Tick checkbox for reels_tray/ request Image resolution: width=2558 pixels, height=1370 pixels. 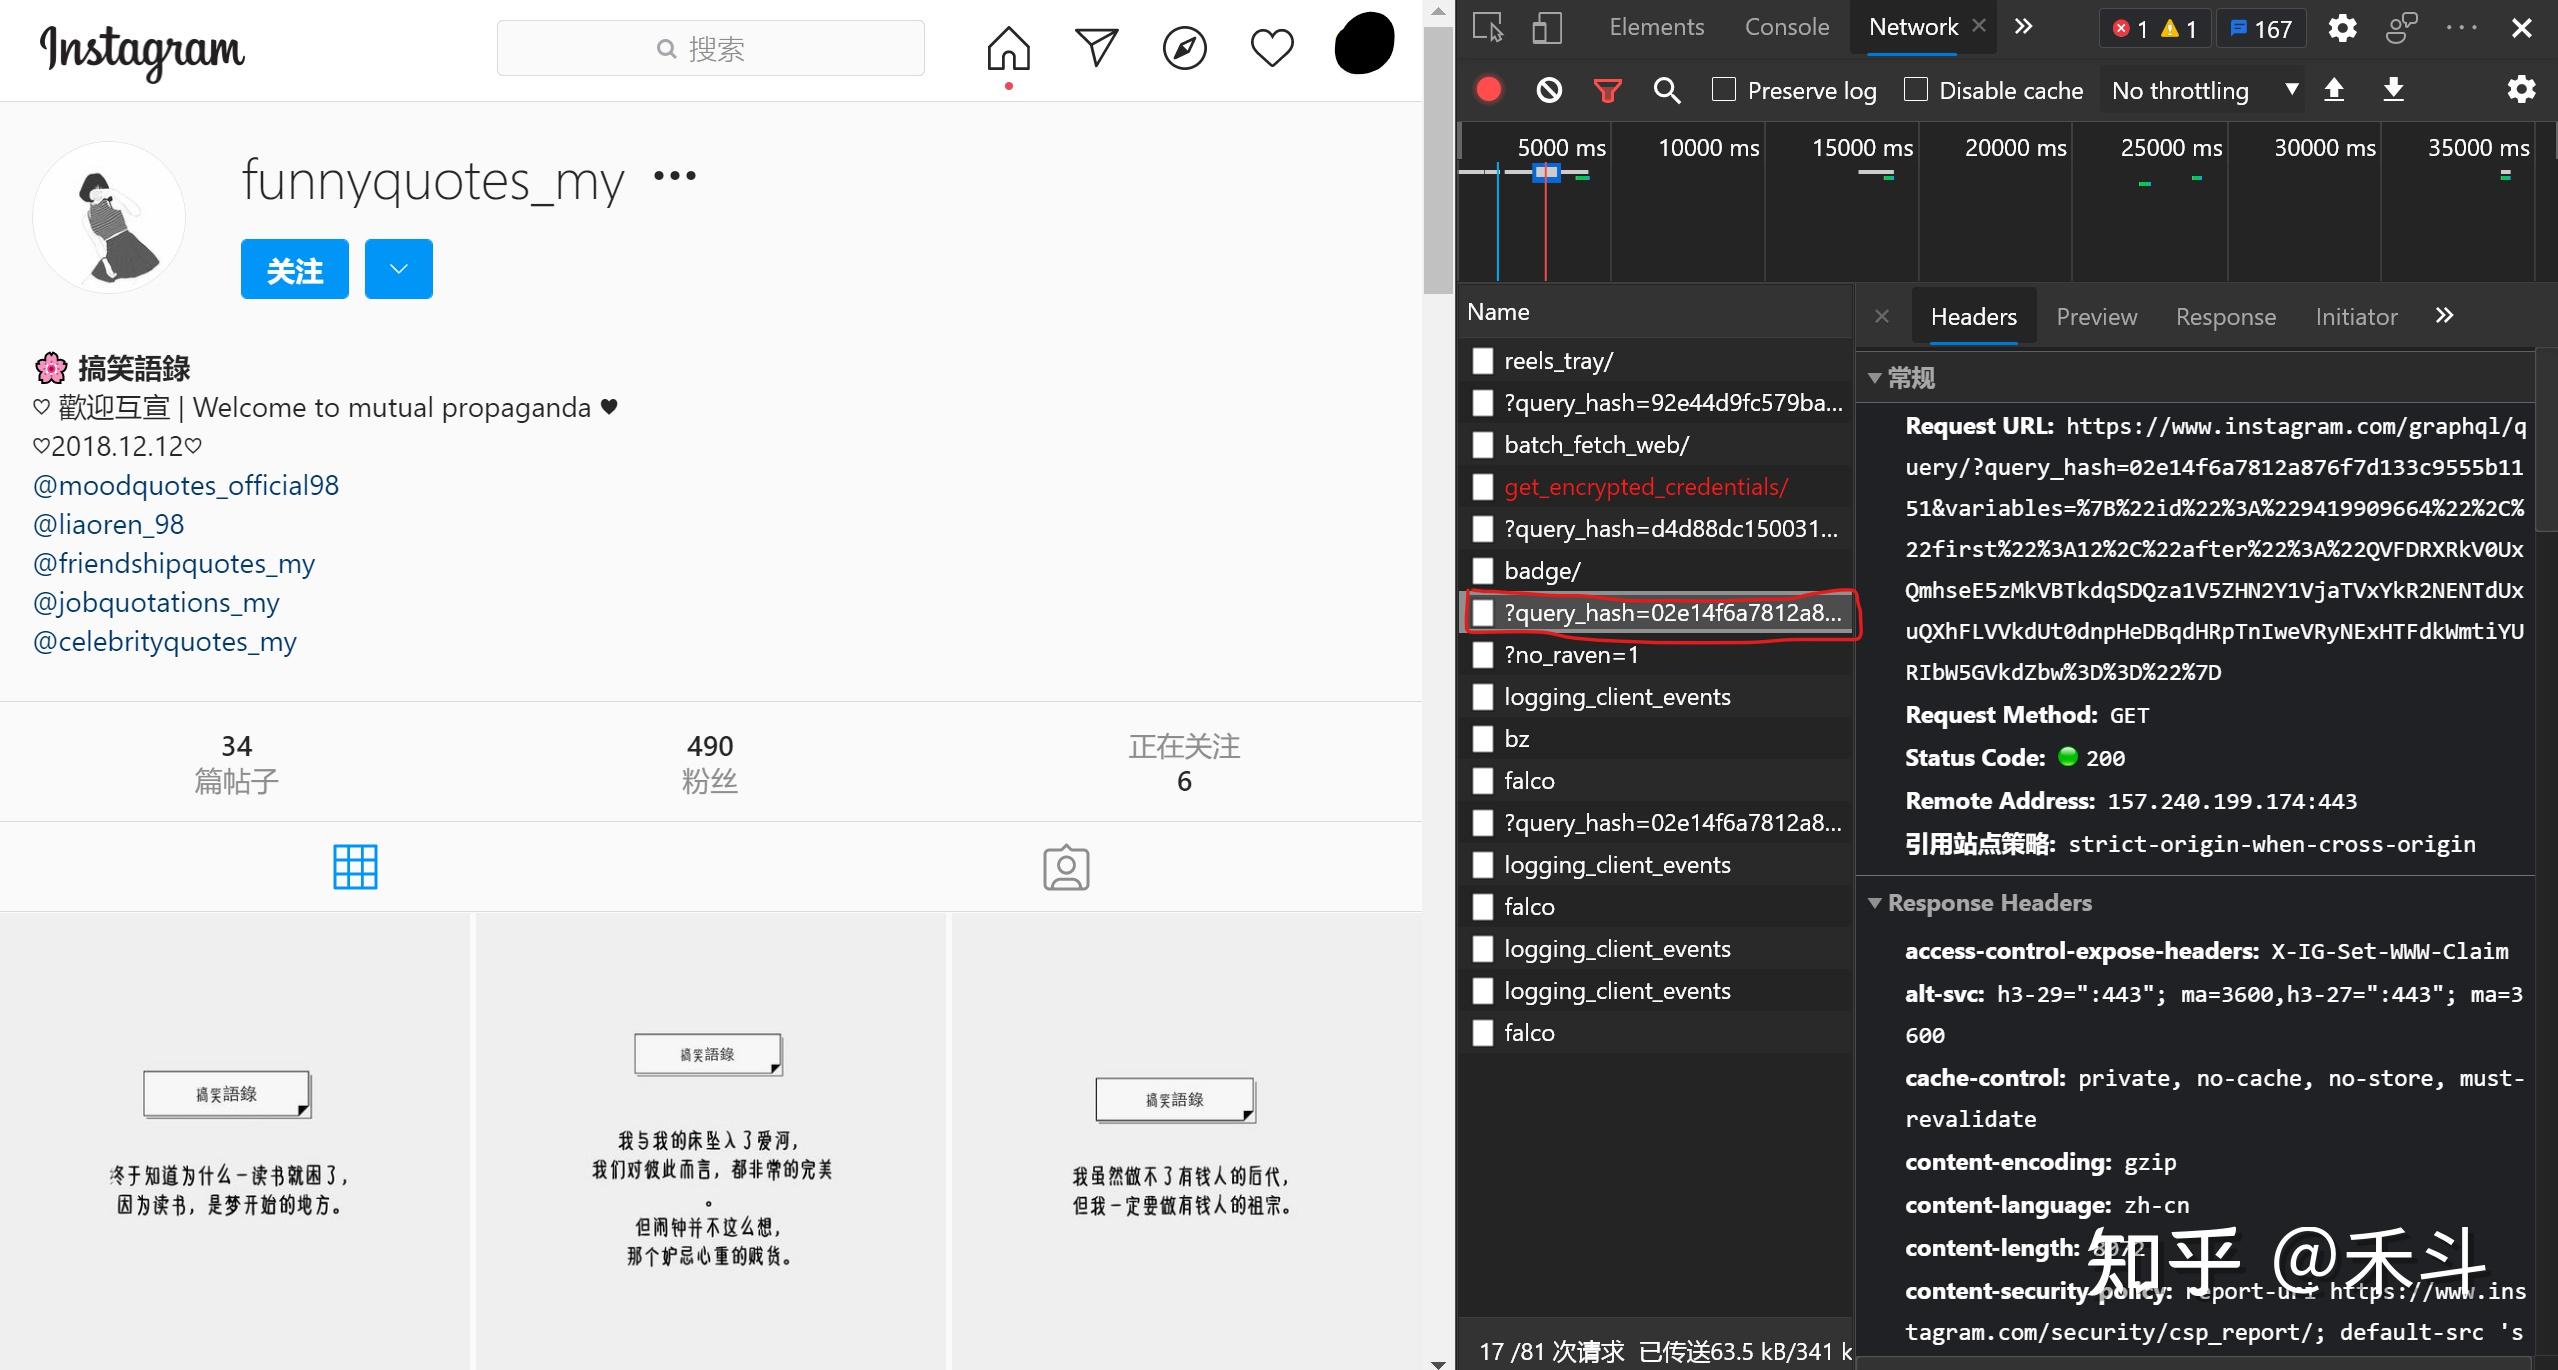pos(1483,361)
